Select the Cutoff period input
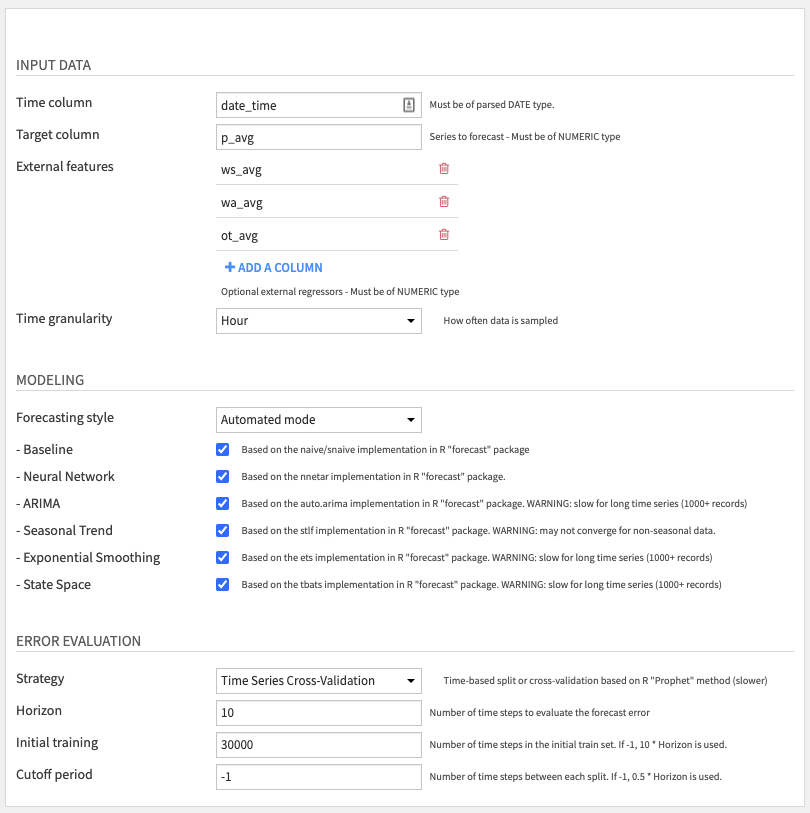Viewport: 810px width, 813px height. [319, 777]
